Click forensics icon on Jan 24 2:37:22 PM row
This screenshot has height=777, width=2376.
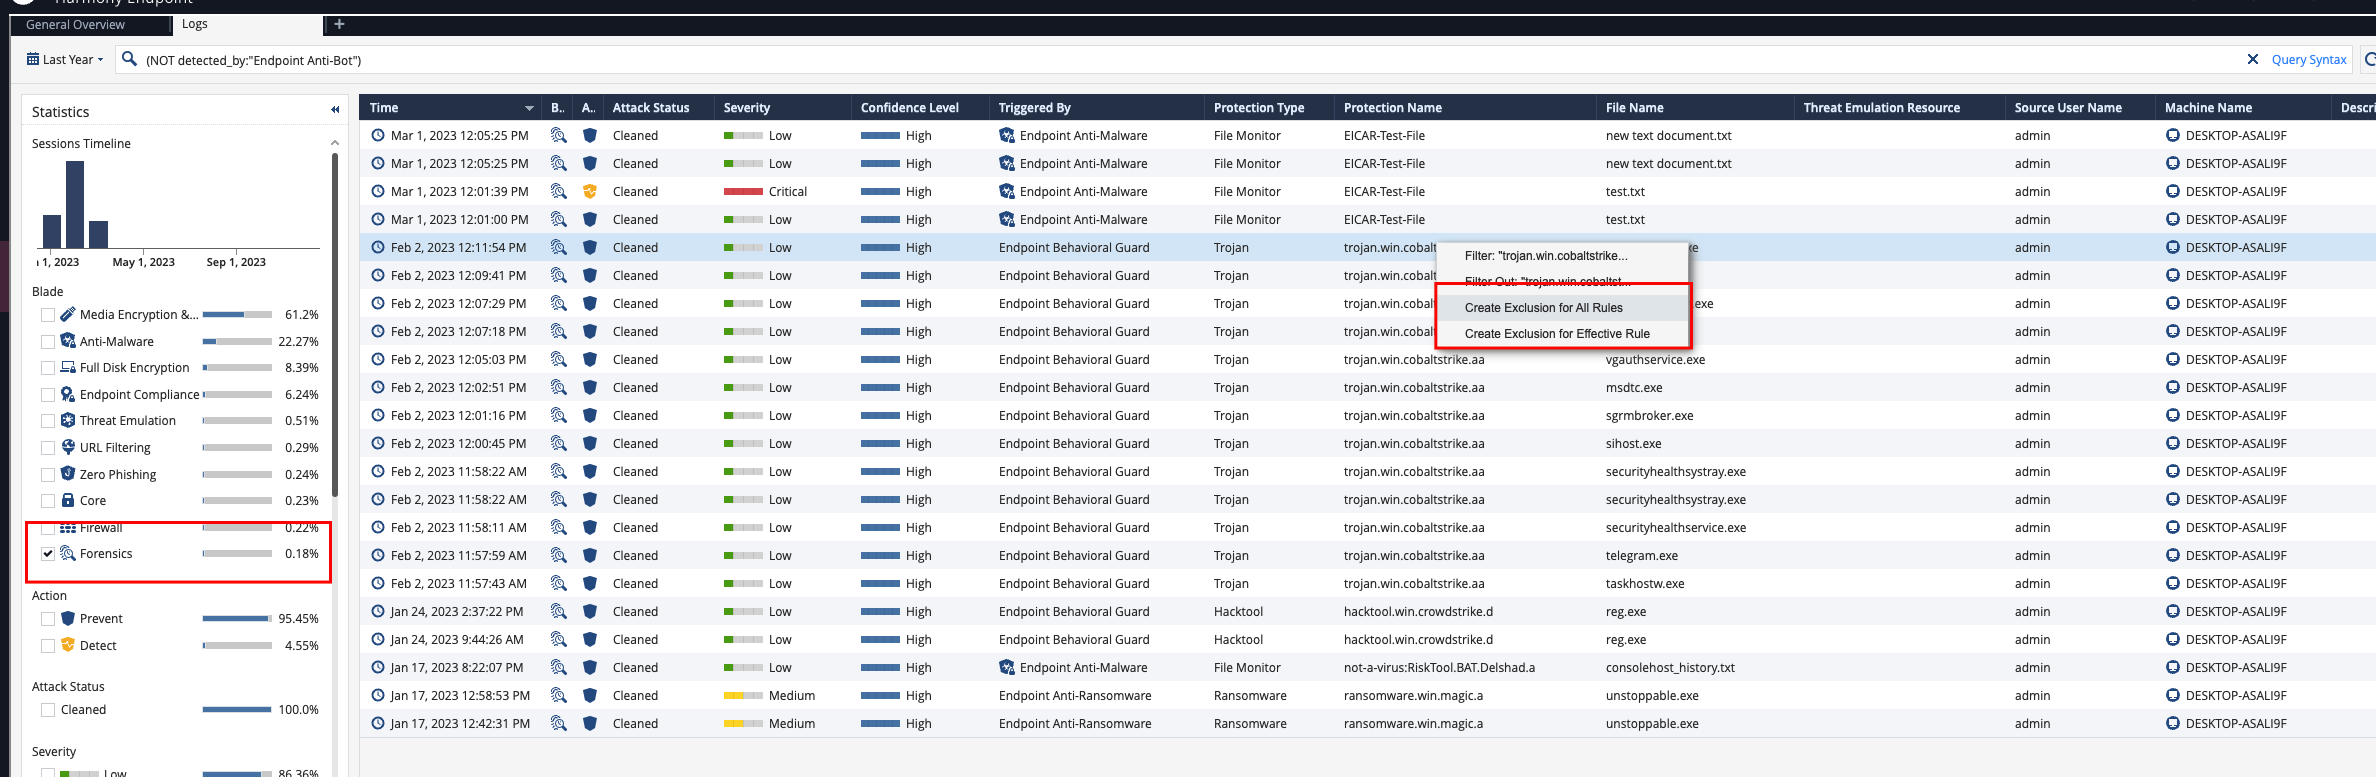(559, 611)
